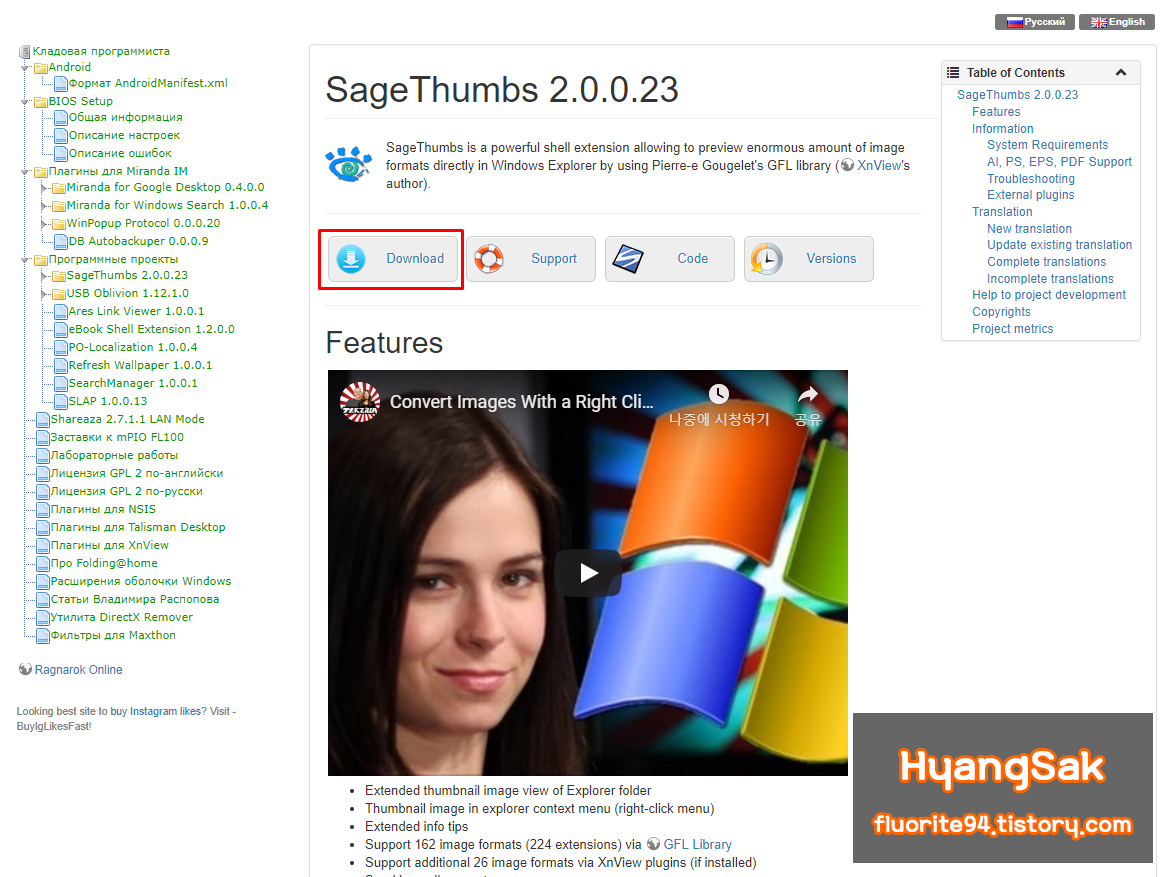The image size is (1163, 877).
Task: Open SearchManager 1.0.0.1 page
Action: (x=134, y=383)
